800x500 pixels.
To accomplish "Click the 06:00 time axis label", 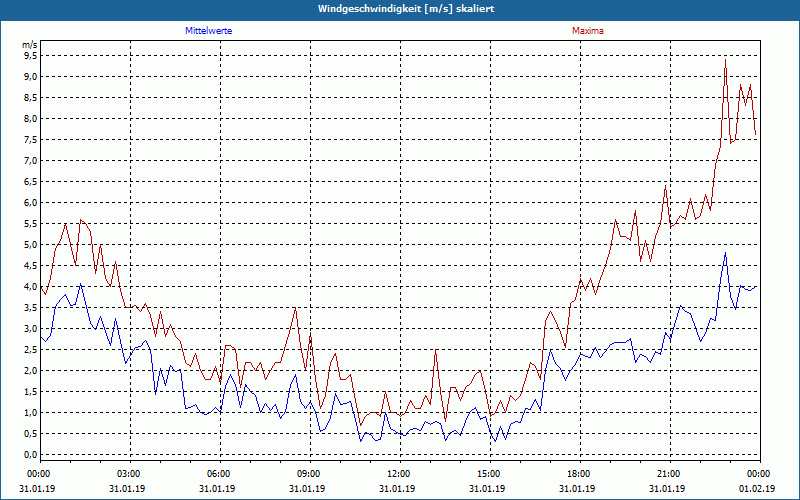I will click(x=220, y=474).
